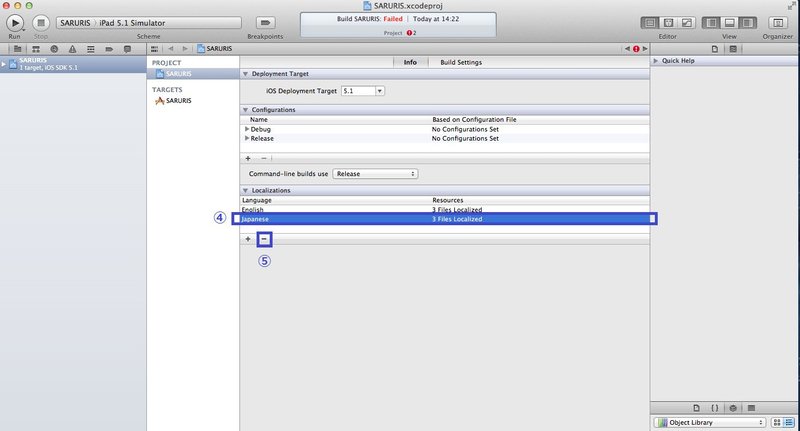Remove selected localization with minus button
Viewport: 800px width, 431px height.
click(264, 239)
